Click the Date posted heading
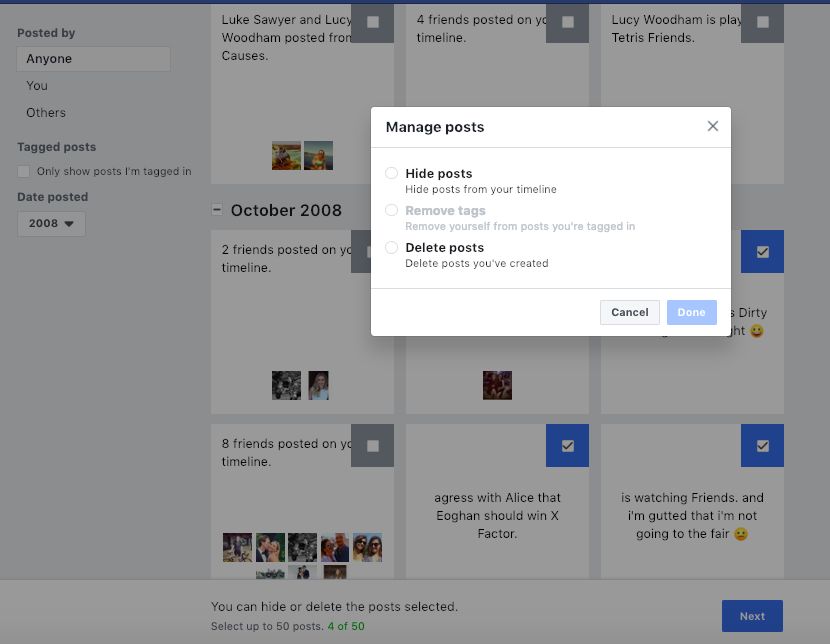Screen dimensions: 830x644 pos(52,197)
